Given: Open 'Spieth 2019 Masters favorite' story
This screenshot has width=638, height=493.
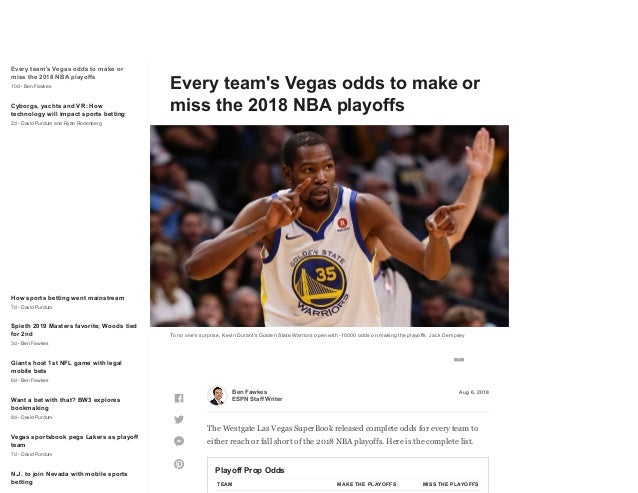Looking at the screenshot, I should [74, 330].
